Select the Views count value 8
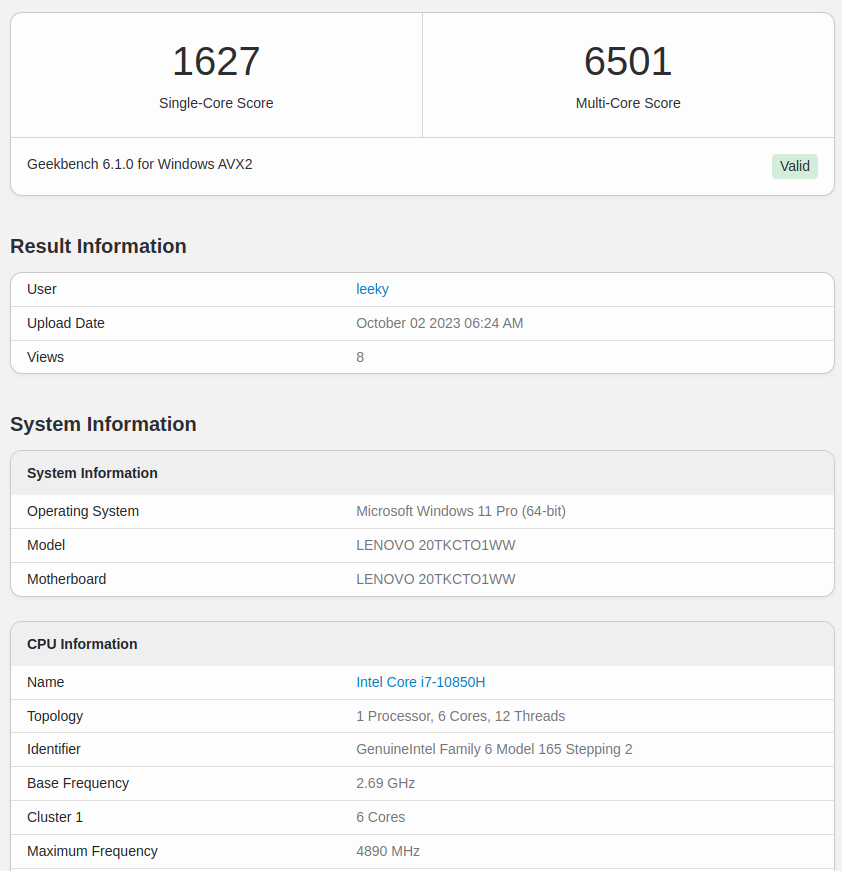Viewport: 842px width, 871px height. click(x=360, y=357)
